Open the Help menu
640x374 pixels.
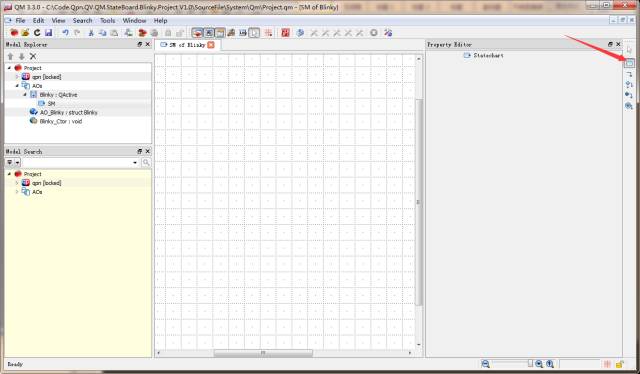160,20
